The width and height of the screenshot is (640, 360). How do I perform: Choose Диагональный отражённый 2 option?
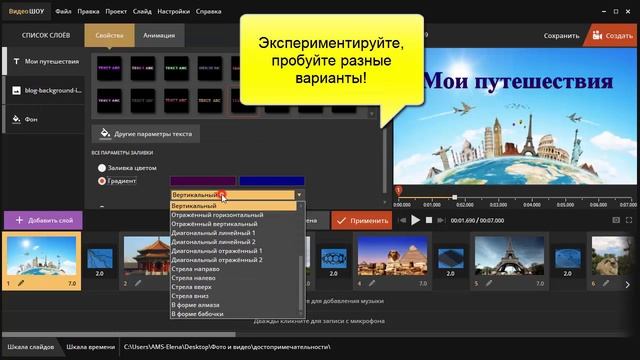click(233, 260)
